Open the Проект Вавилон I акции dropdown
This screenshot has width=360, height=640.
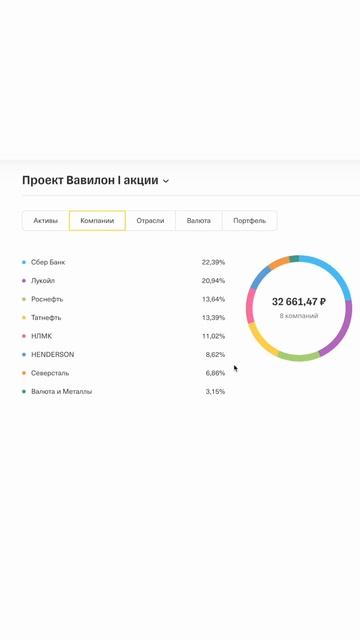tap(95, 180)
